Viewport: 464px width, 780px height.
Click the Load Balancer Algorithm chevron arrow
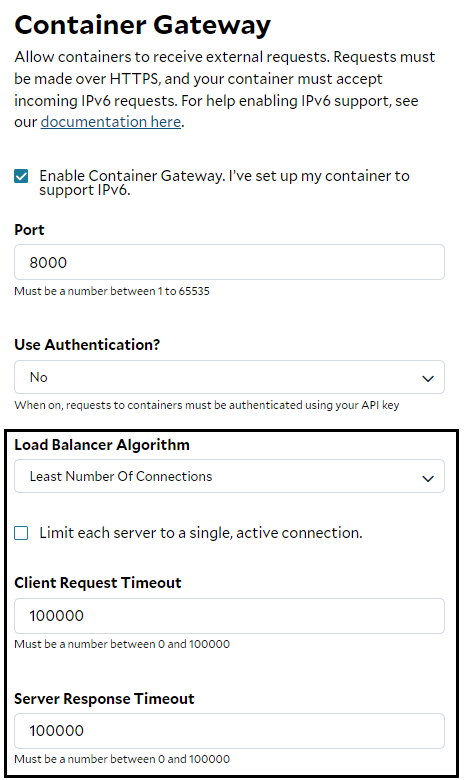click(428, 479)
